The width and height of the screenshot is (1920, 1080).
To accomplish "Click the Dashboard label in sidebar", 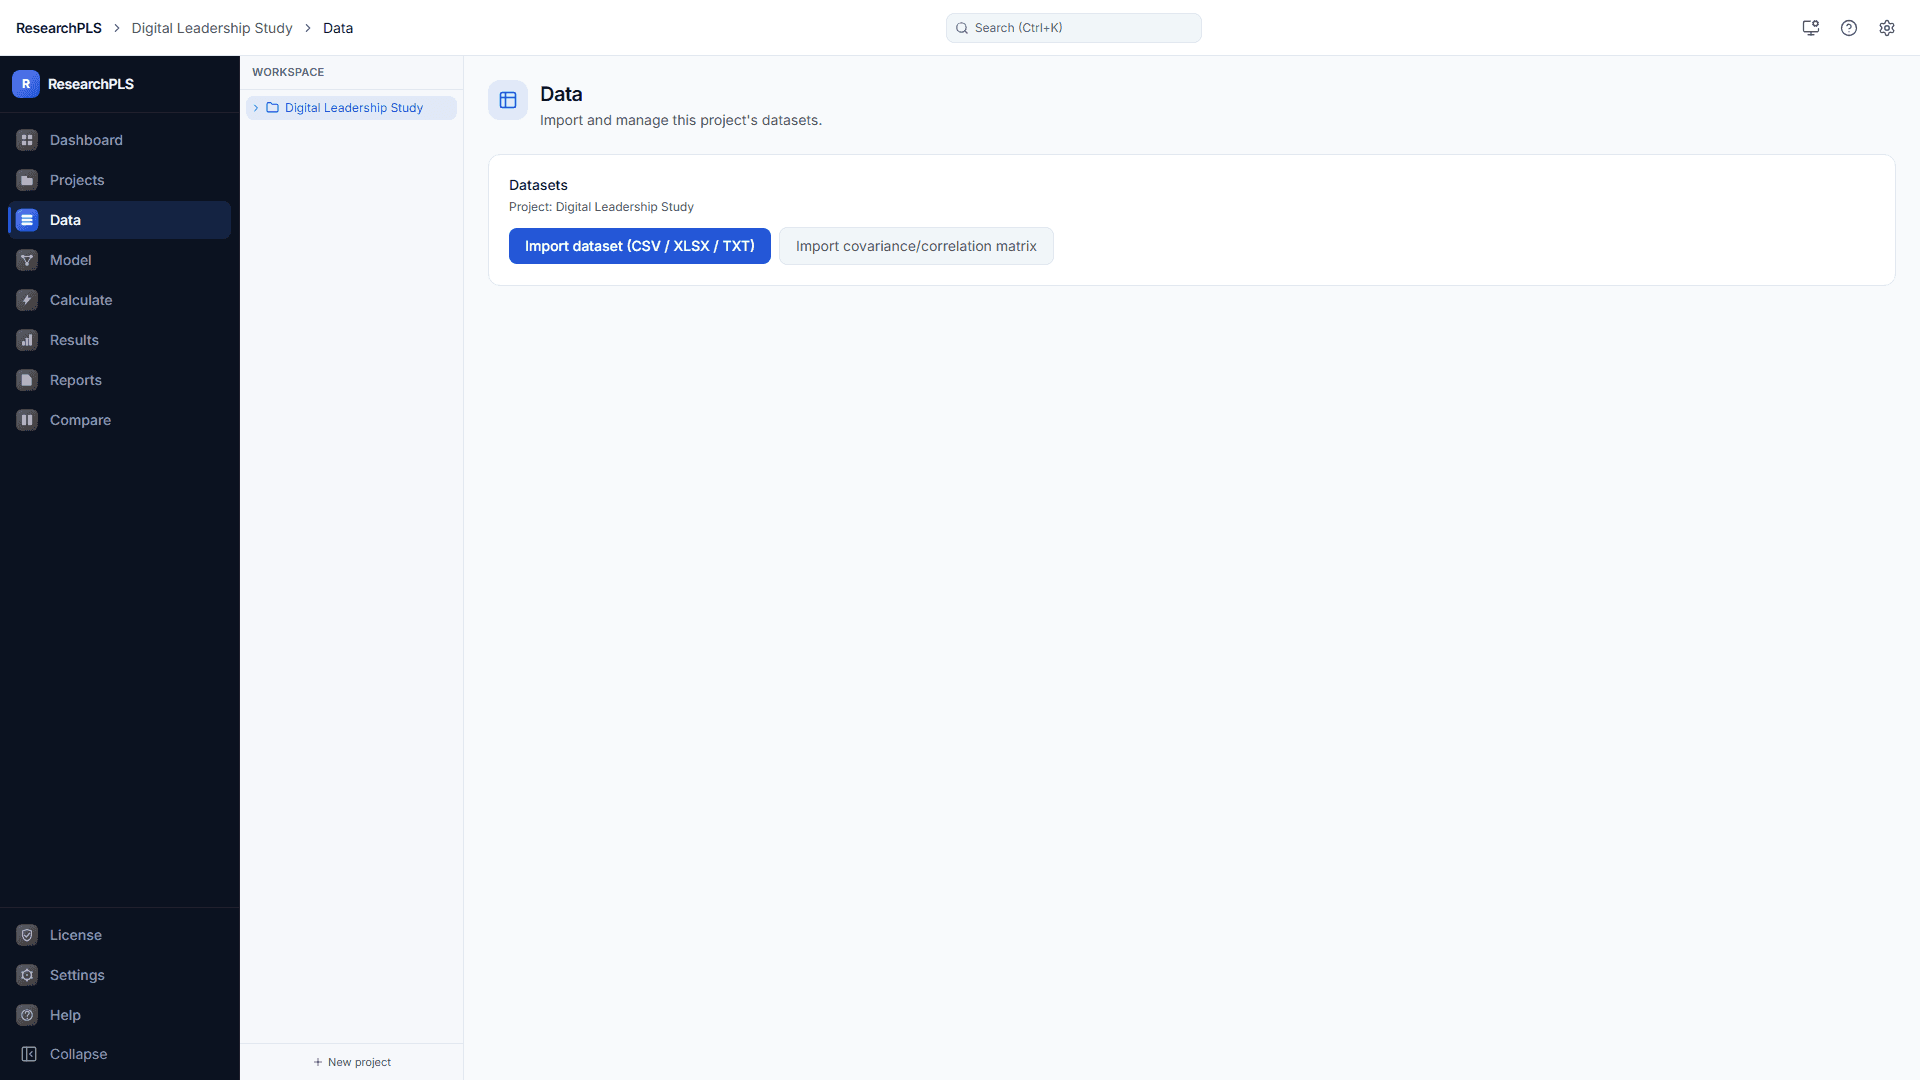I will 86,140.
